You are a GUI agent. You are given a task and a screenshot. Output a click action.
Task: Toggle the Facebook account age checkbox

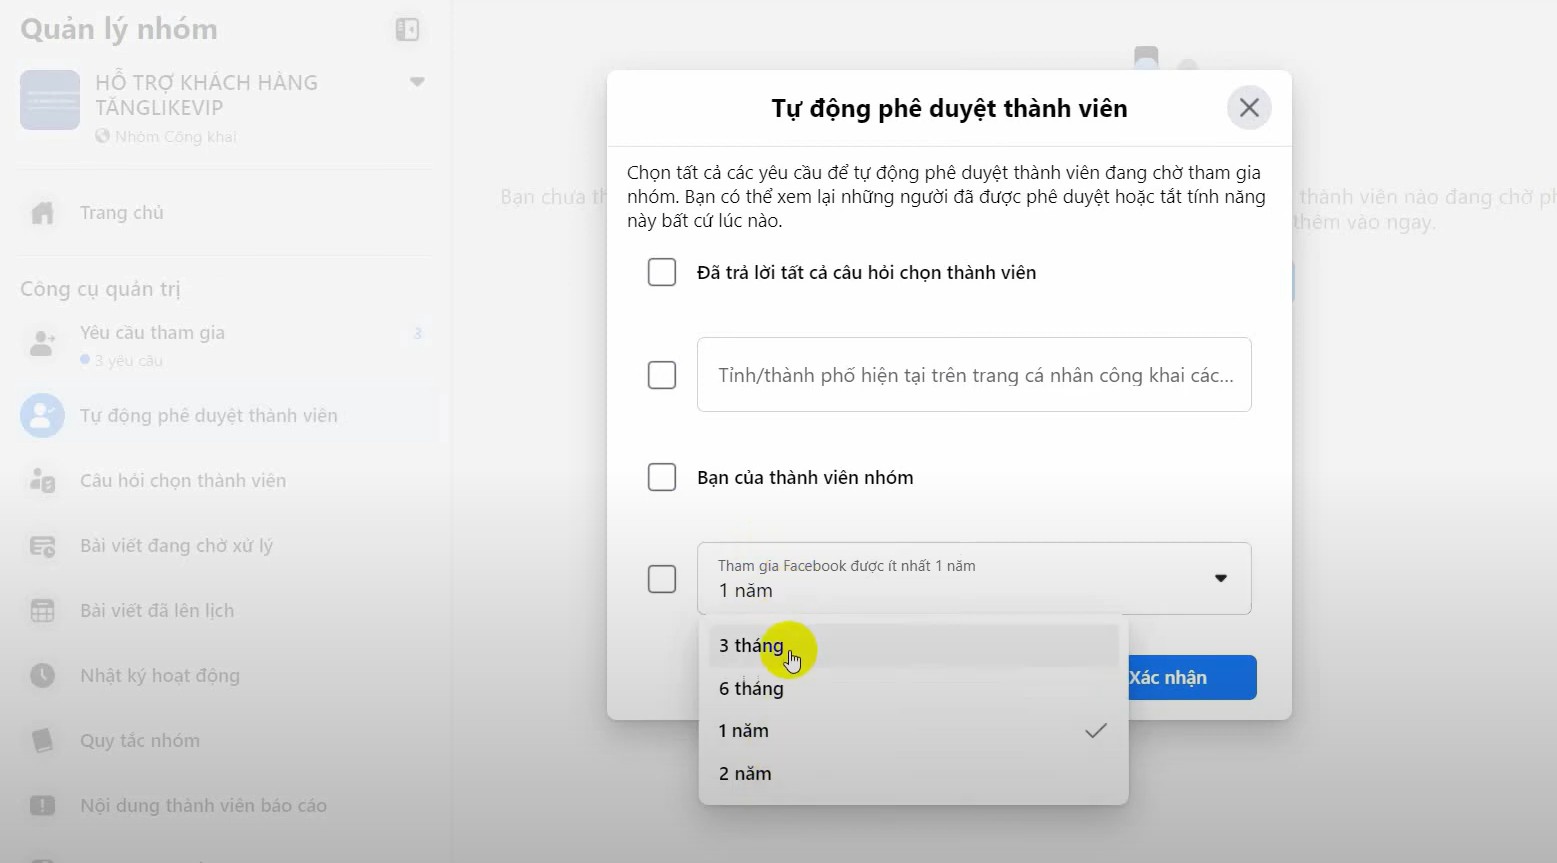coord(662,579)
